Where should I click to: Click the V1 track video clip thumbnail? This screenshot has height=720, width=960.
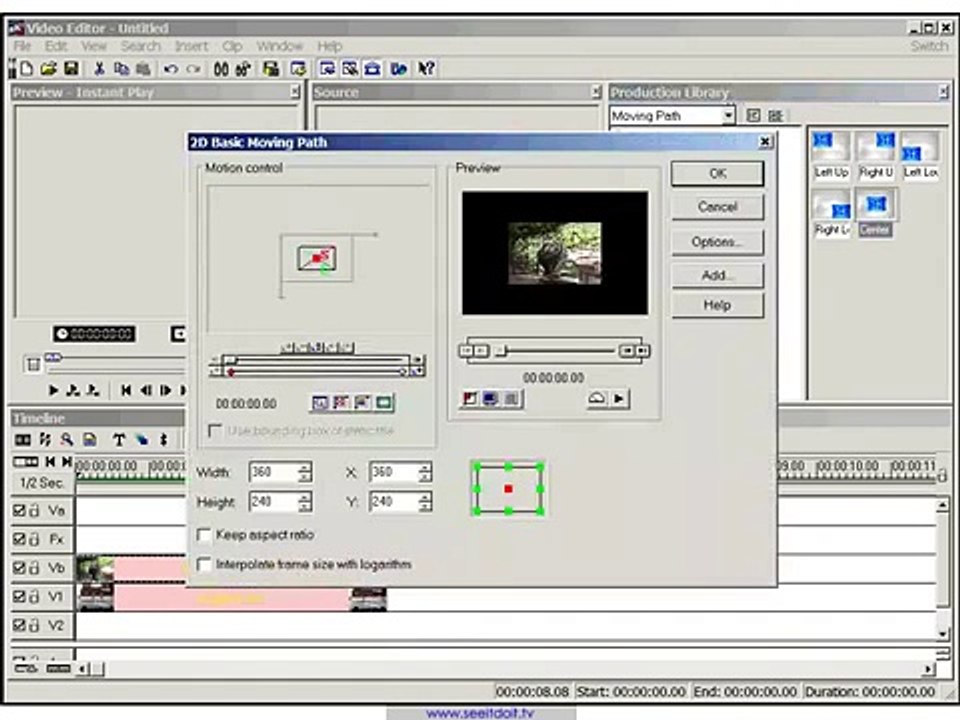coord(96,597)
